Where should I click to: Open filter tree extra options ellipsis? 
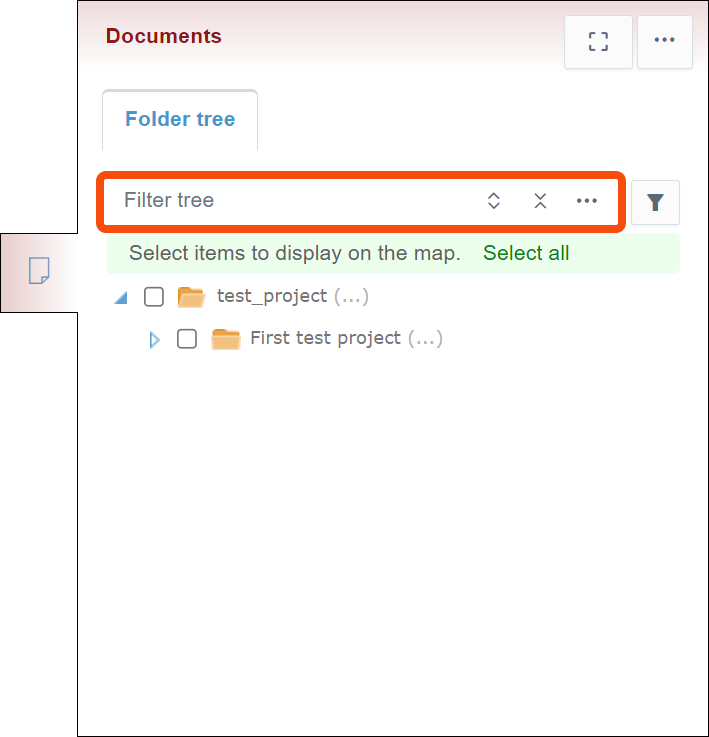tap(587, 201)
